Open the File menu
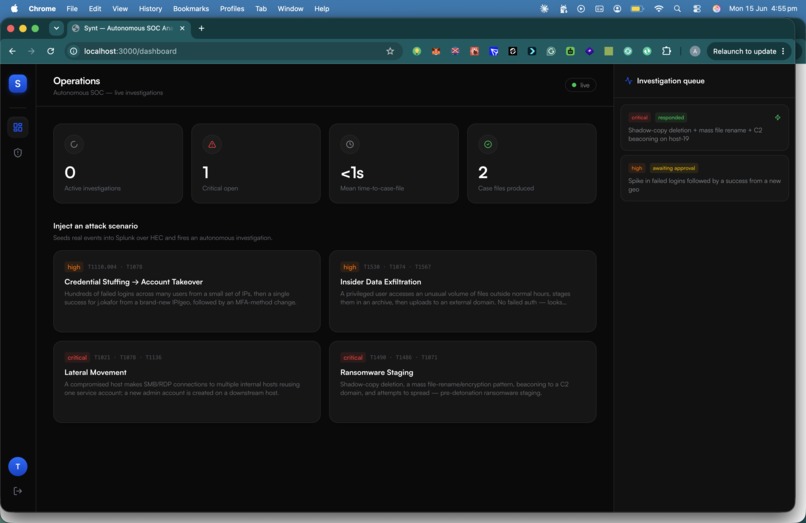The width and height of the screenshot is (806, 523). 72,9
